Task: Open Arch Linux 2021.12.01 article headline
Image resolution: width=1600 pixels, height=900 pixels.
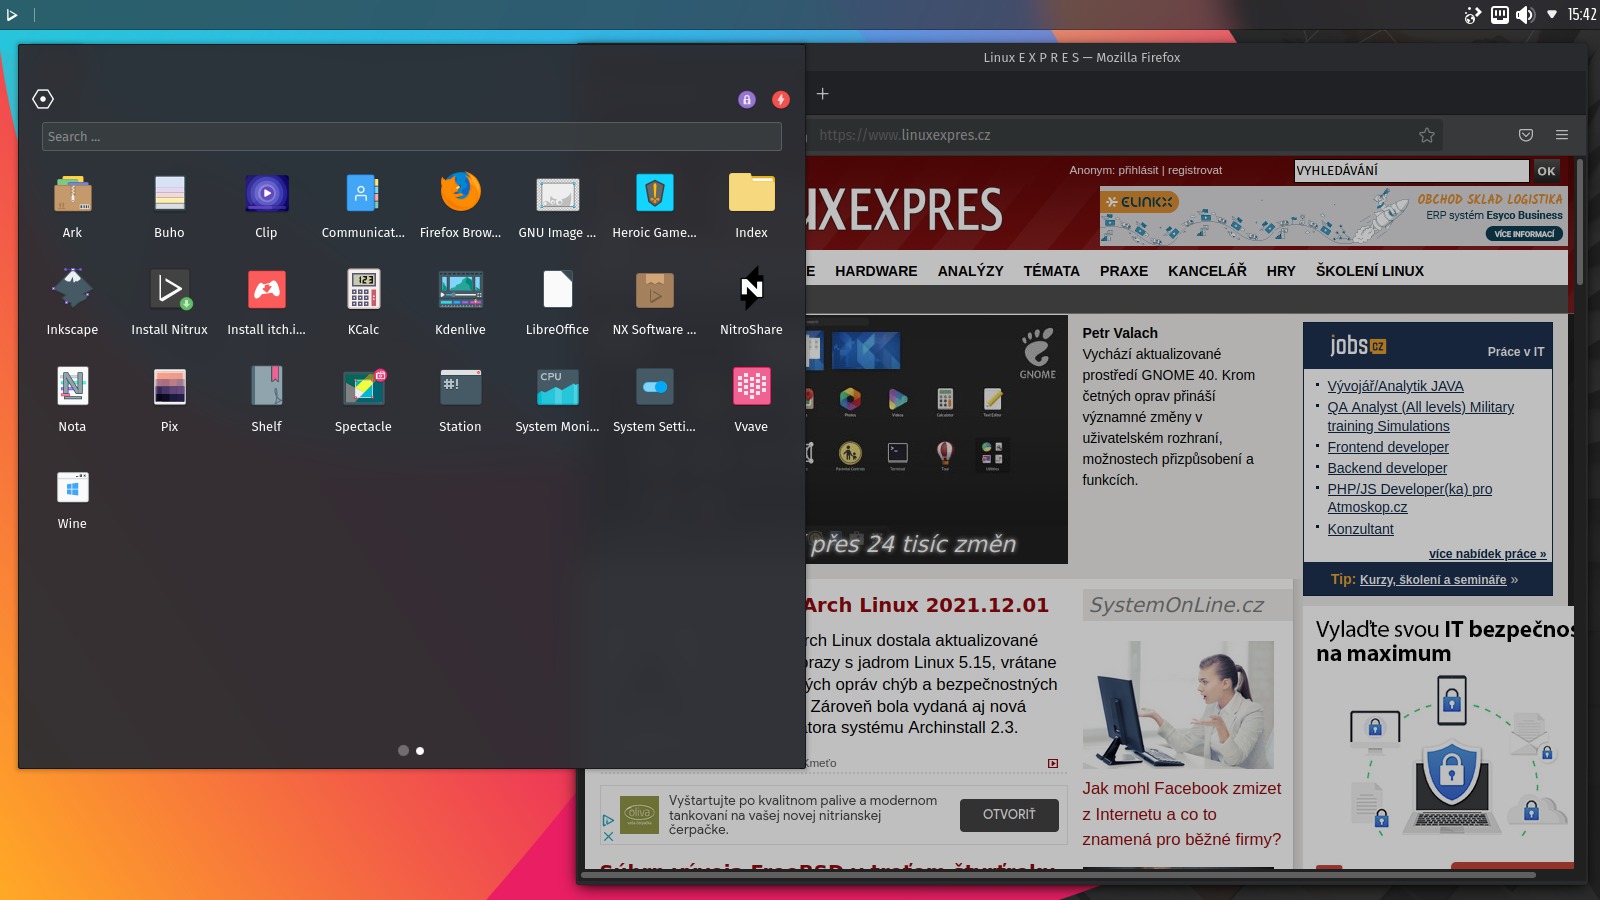Action: tap(926, 605)
